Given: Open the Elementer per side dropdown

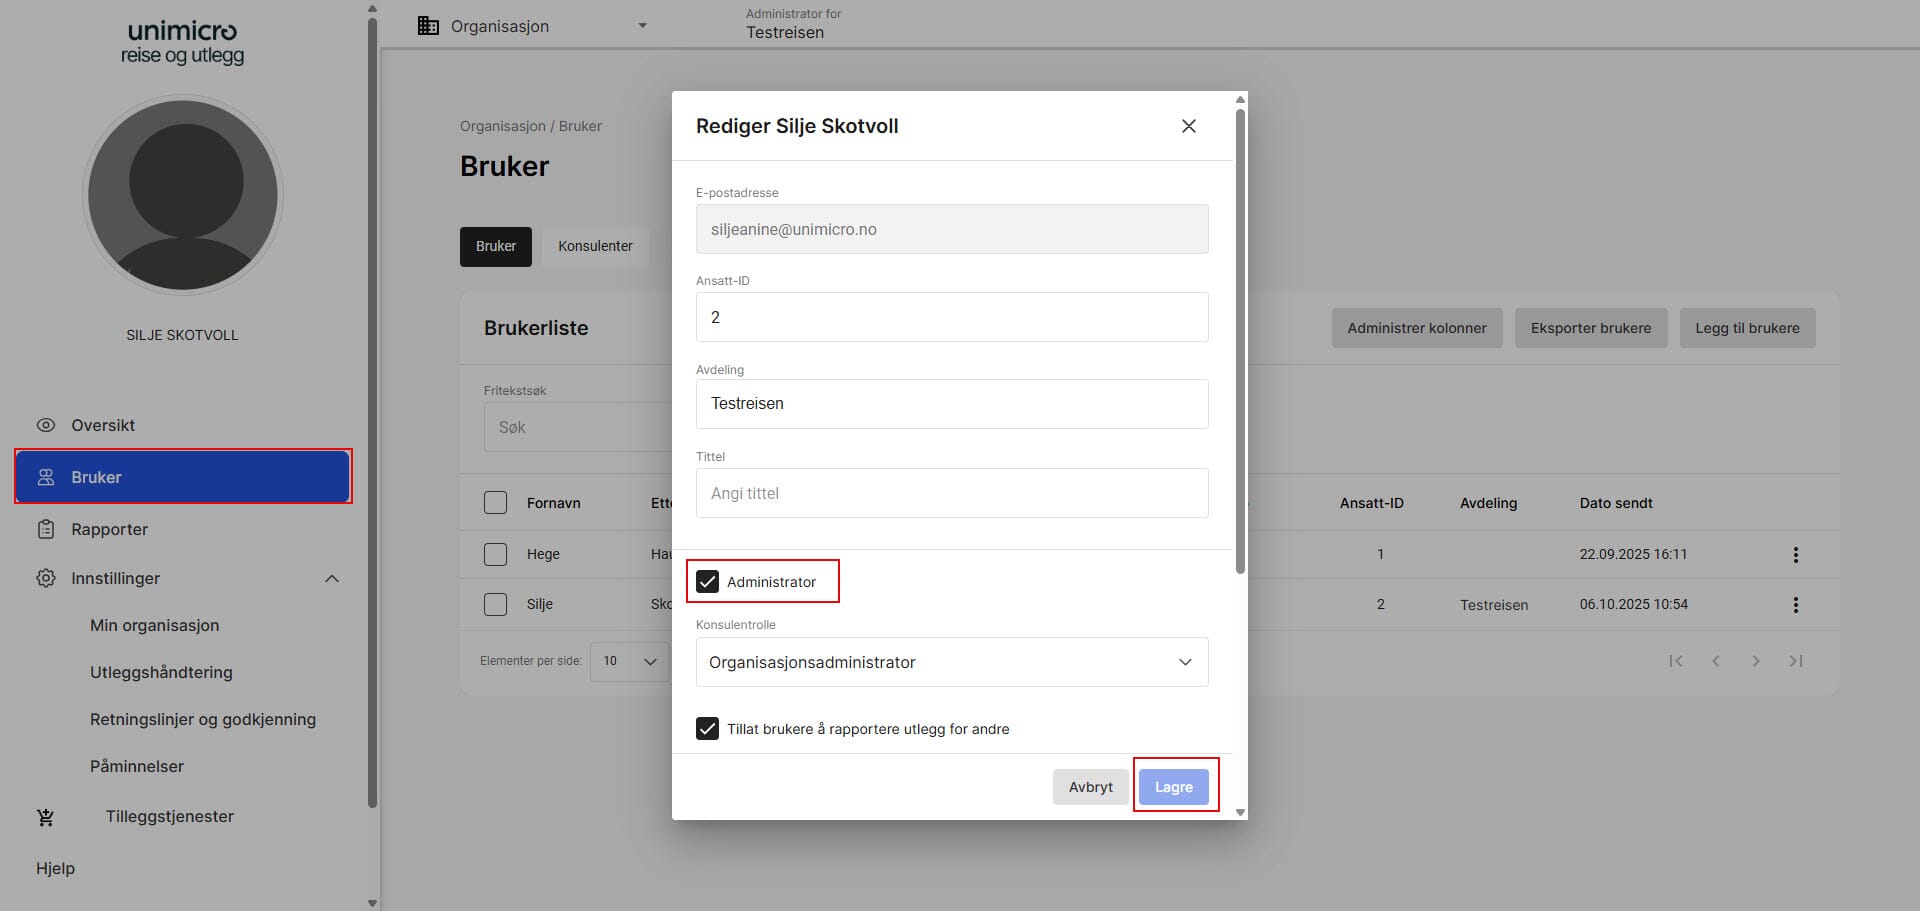Looking at the screenshot, I should tap(630, 661).
